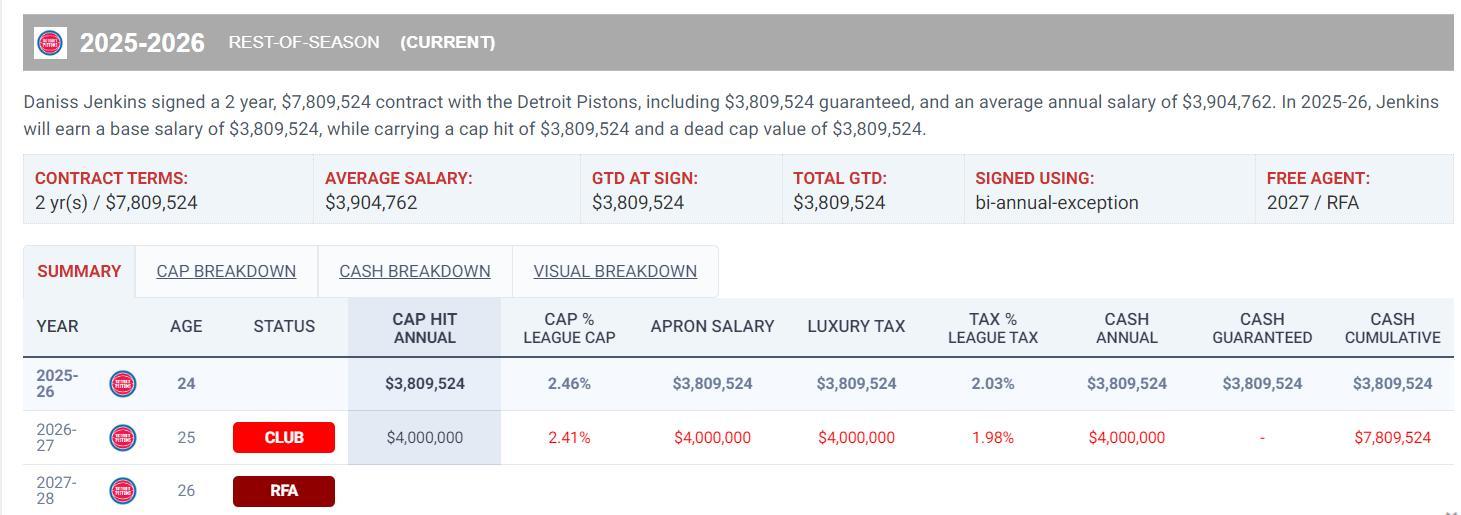Click the Cash Cumulative column header
Screen dimensions: 1461x515
click(x=1392, y=327)
